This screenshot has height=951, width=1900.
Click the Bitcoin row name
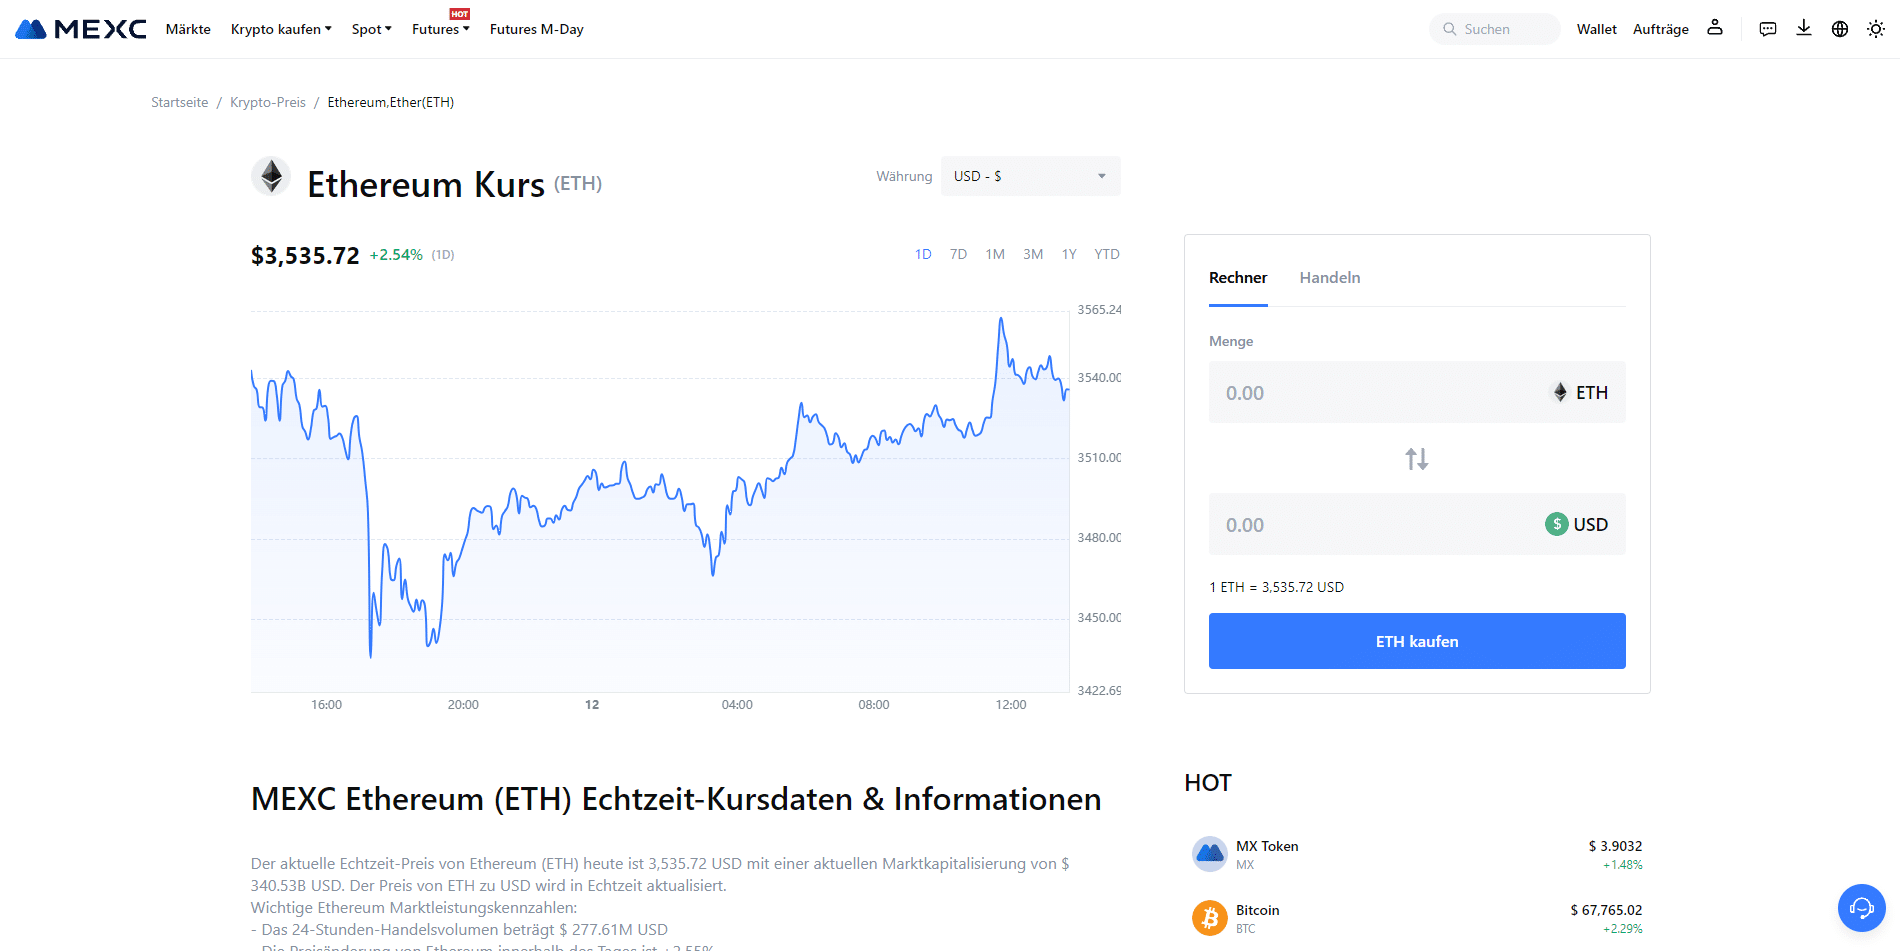click(x=1258, y=910)
